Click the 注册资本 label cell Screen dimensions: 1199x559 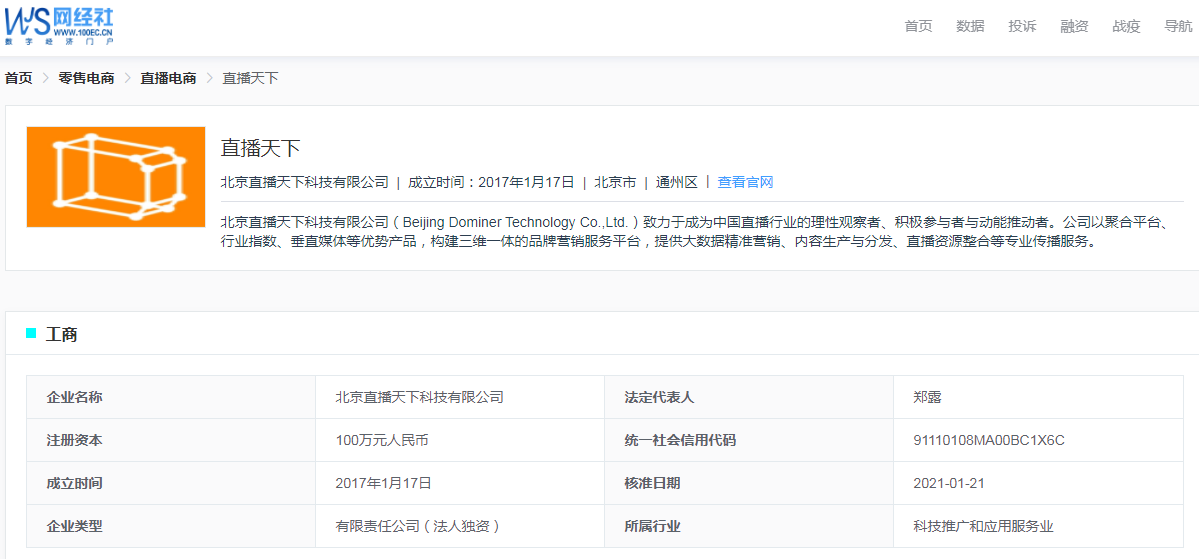[171, 440]
